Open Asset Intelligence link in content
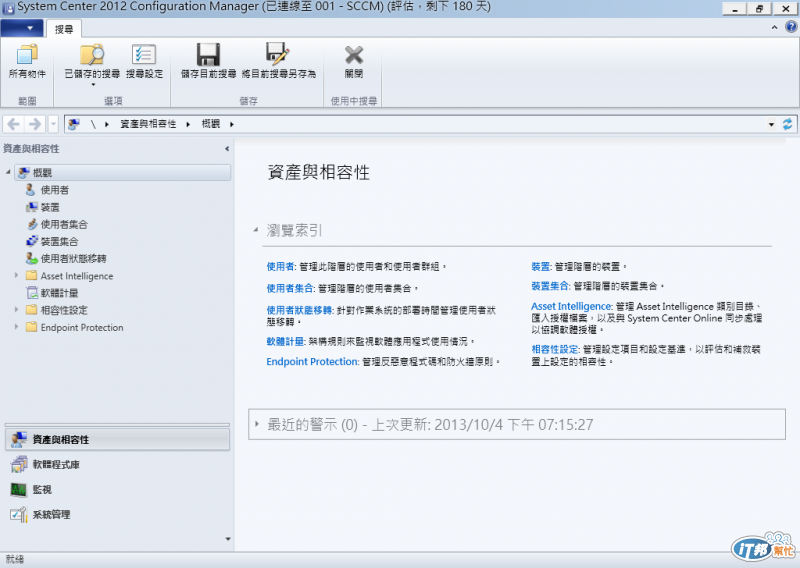800x568 pixels. [571, 307]
